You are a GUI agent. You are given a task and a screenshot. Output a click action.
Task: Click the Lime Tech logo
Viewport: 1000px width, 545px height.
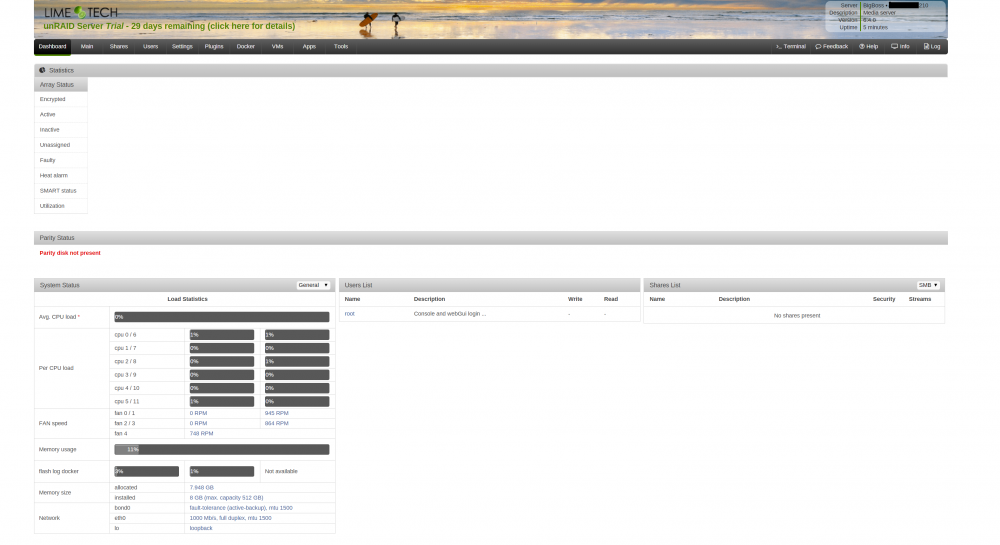click(x=80, y=12)
